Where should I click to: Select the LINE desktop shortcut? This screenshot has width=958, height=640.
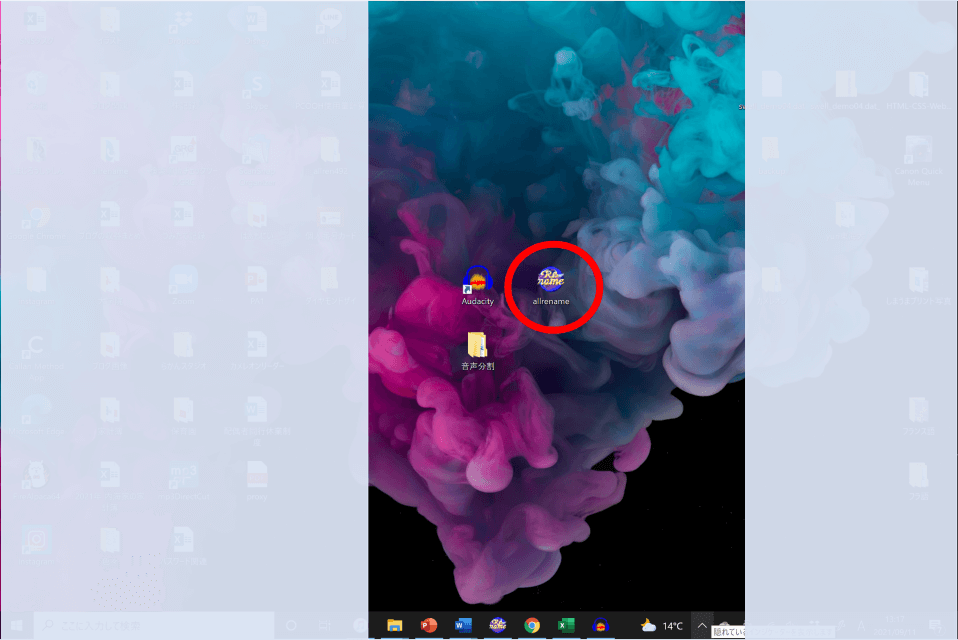(330, 27)
